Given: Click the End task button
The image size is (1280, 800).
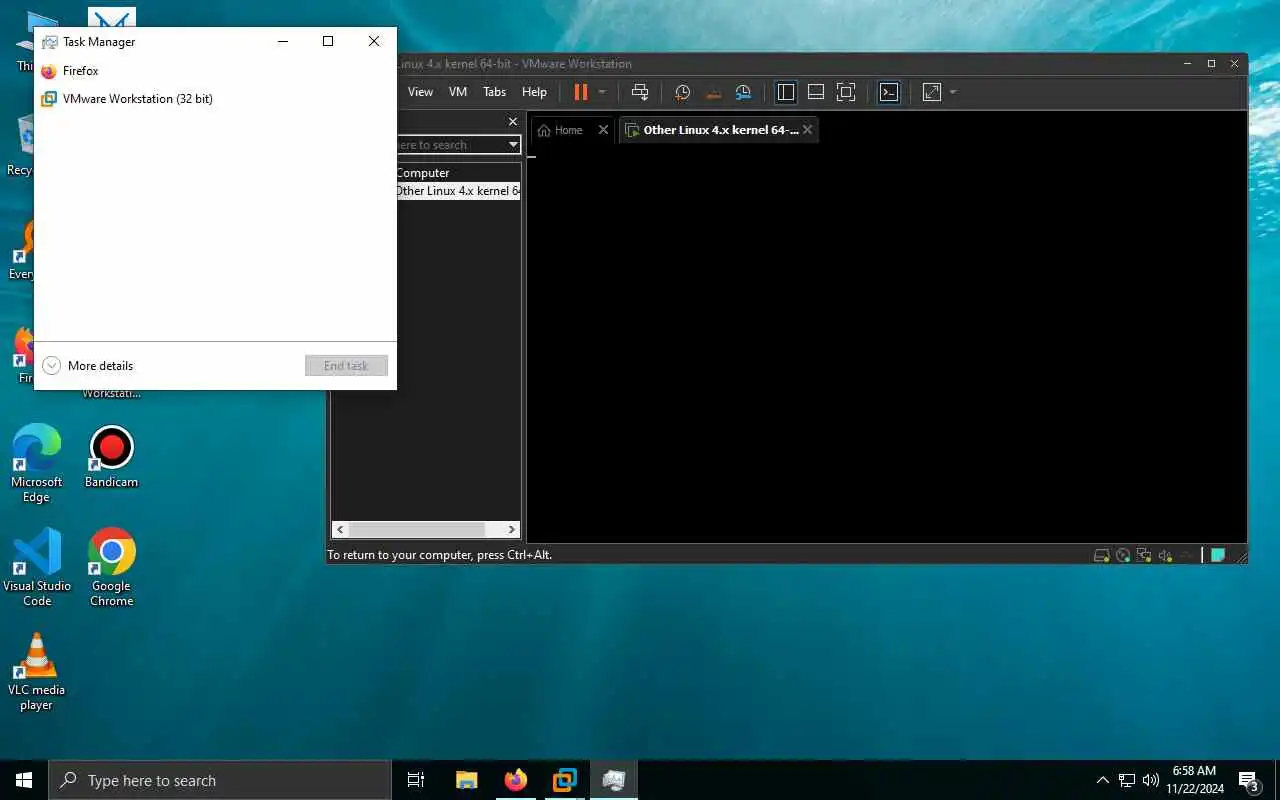Looking at the screenshot, I should click(346, 366).
